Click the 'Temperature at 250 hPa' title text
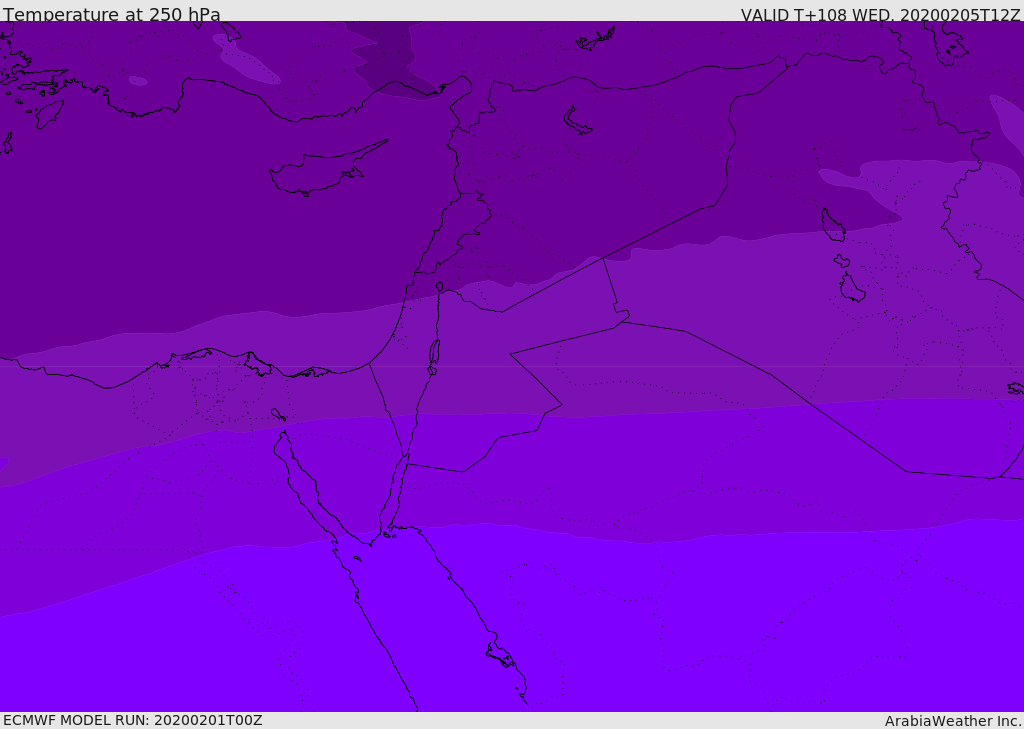The height and width of the screenshot is (729, 1024). pyautogui.click(x=112, y=14)
